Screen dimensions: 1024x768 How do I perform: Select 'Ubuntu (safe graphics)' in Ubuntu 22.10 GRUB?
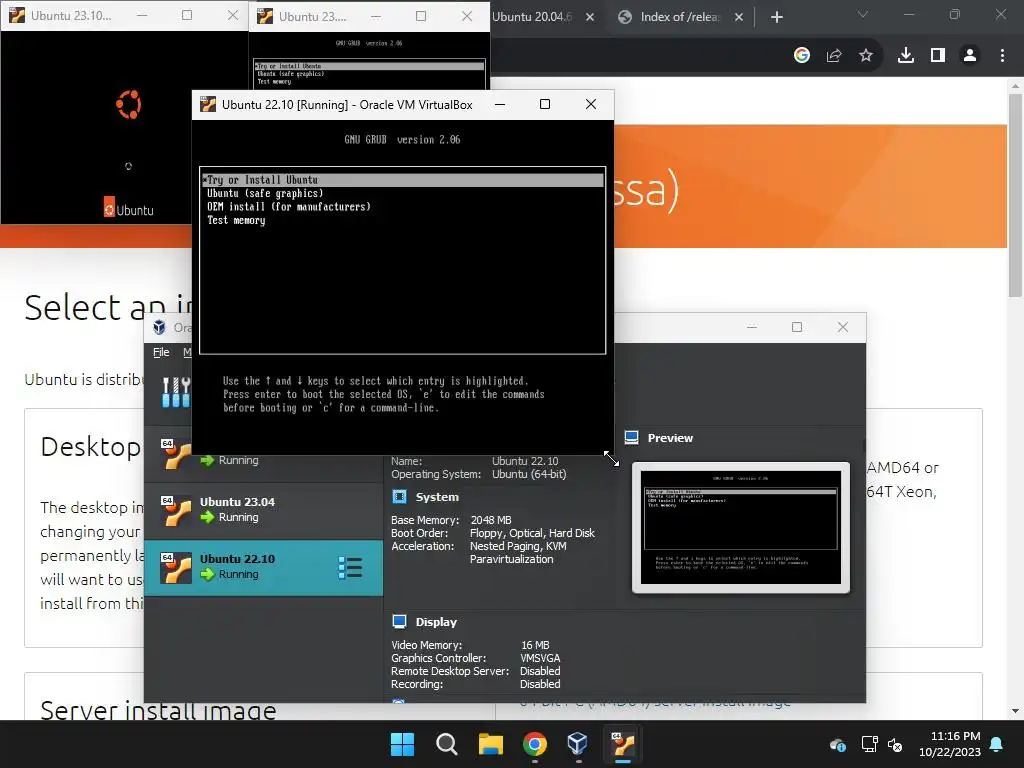coord(265,193)
